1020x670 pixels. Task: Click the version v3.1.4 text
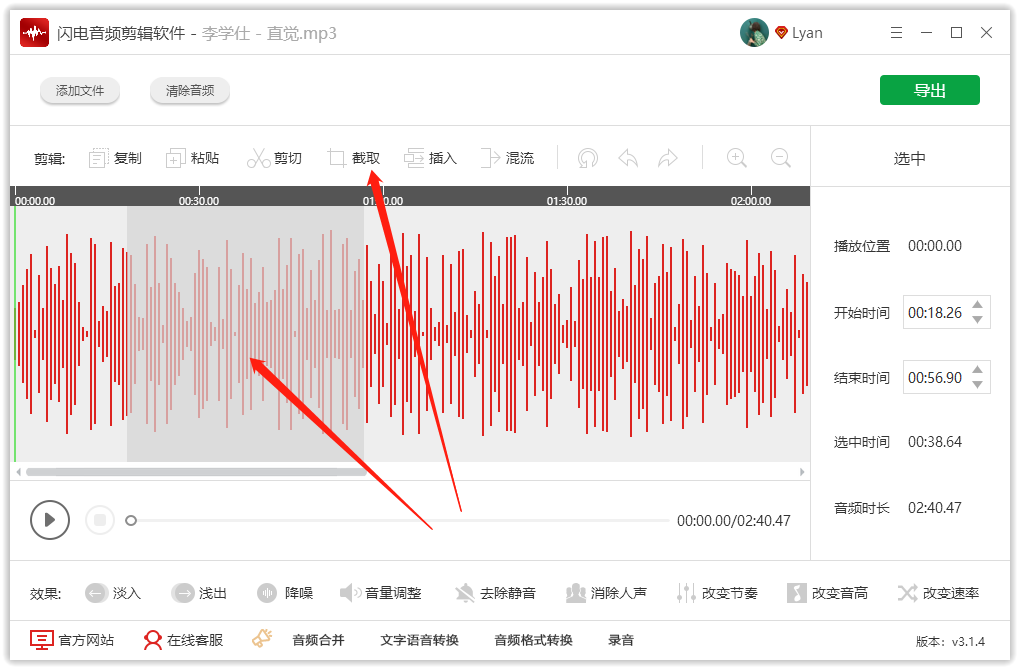(950, 641)
